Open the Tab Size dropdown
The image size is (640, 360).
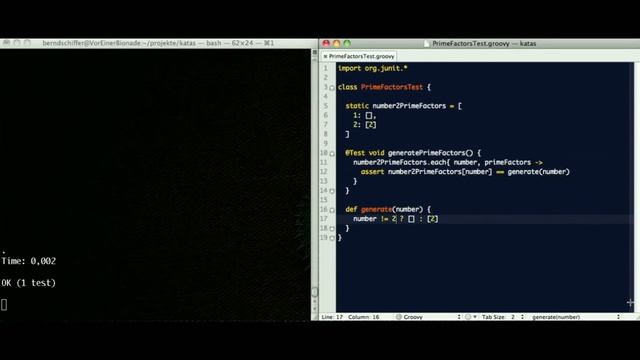(503, 317)
